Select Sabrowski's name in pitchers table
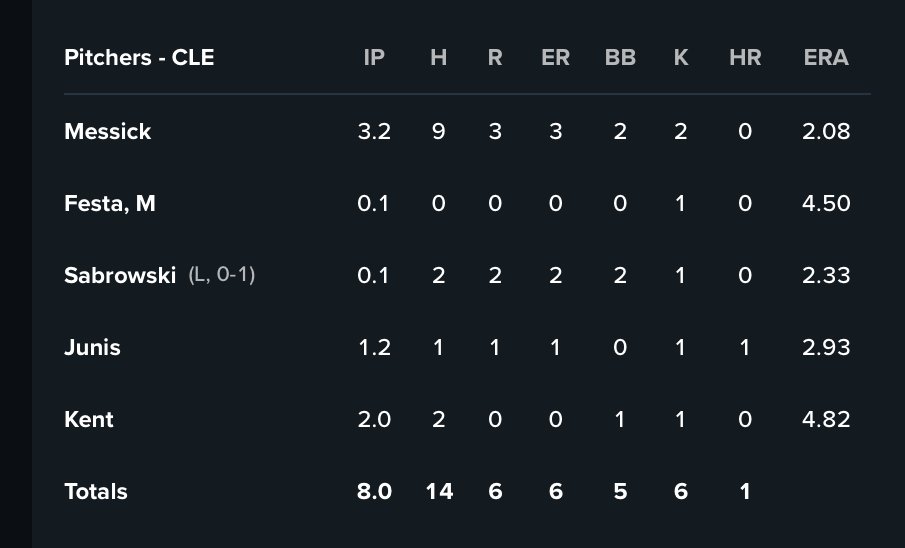 [x=119, y=275]
